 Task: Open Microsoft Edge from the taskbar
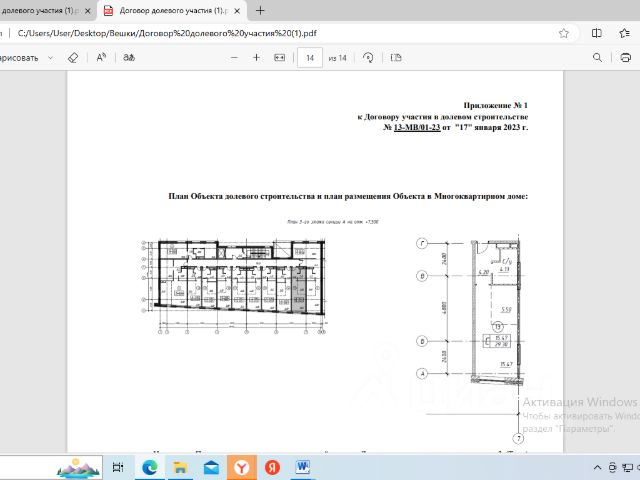(x=149, y=467)
